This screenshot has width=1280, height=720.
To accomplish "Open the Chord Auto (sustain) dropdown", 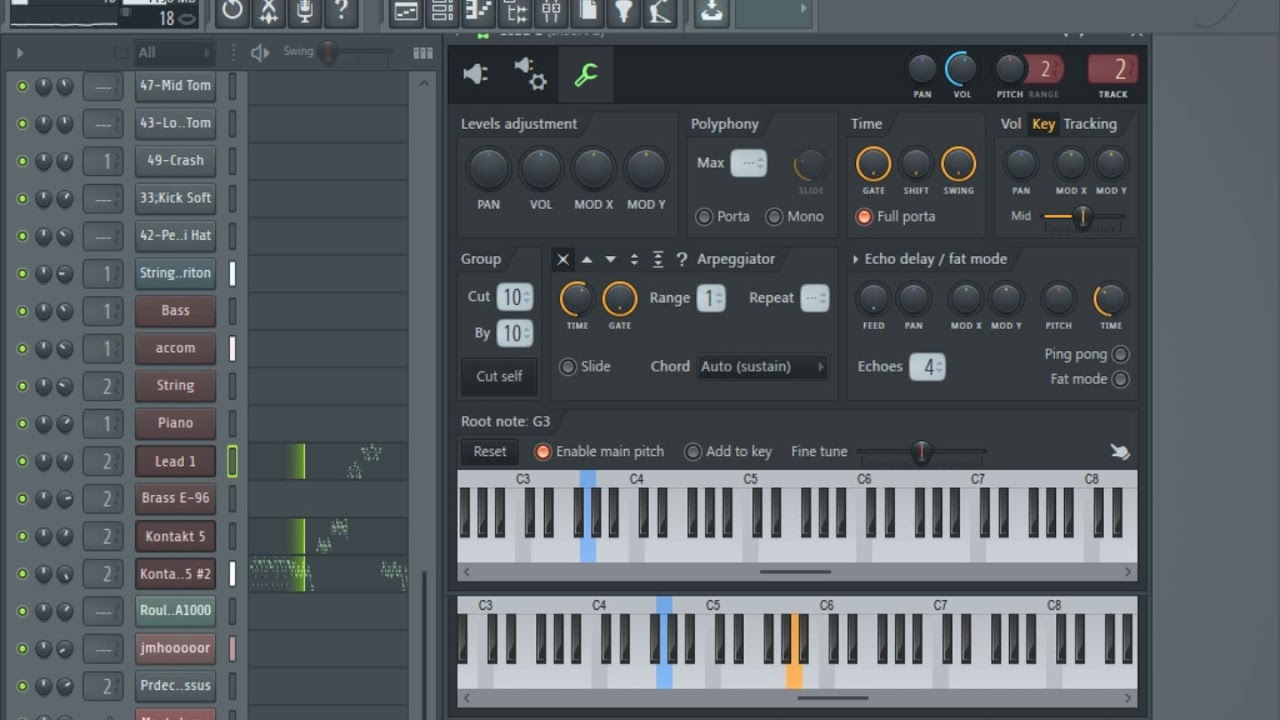I will tap(763, 367).
